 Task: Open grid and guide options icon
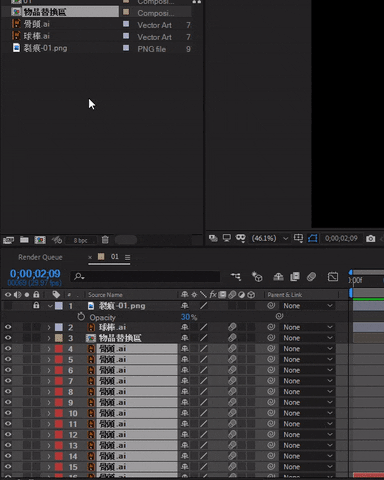298,238
